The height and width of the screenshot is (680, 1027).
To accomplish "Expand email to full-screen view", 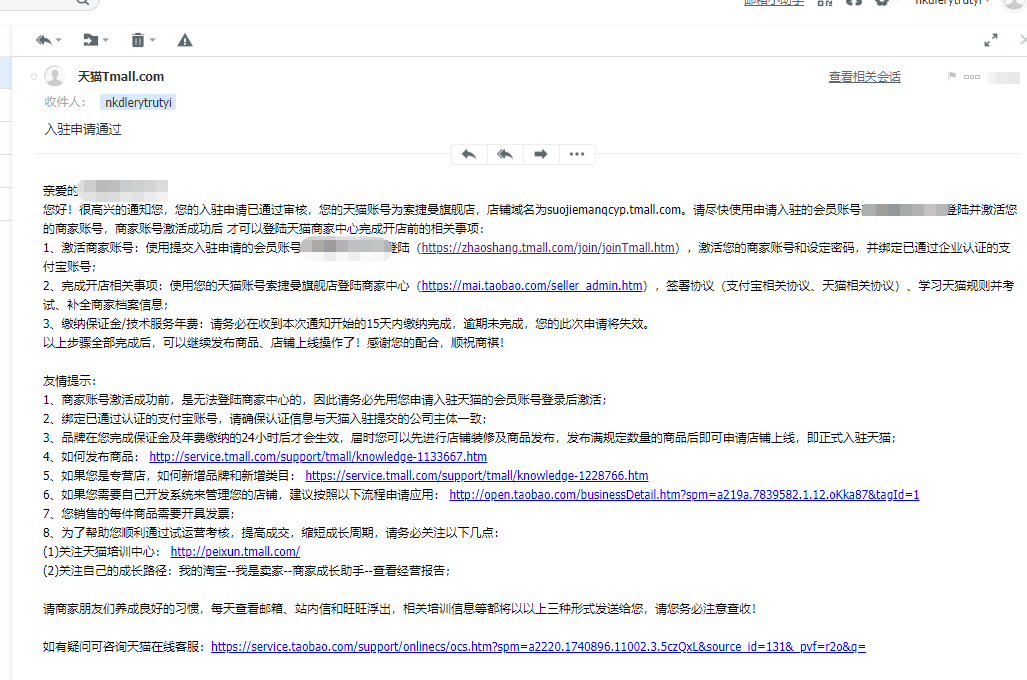I will click(x=991, y=40).
